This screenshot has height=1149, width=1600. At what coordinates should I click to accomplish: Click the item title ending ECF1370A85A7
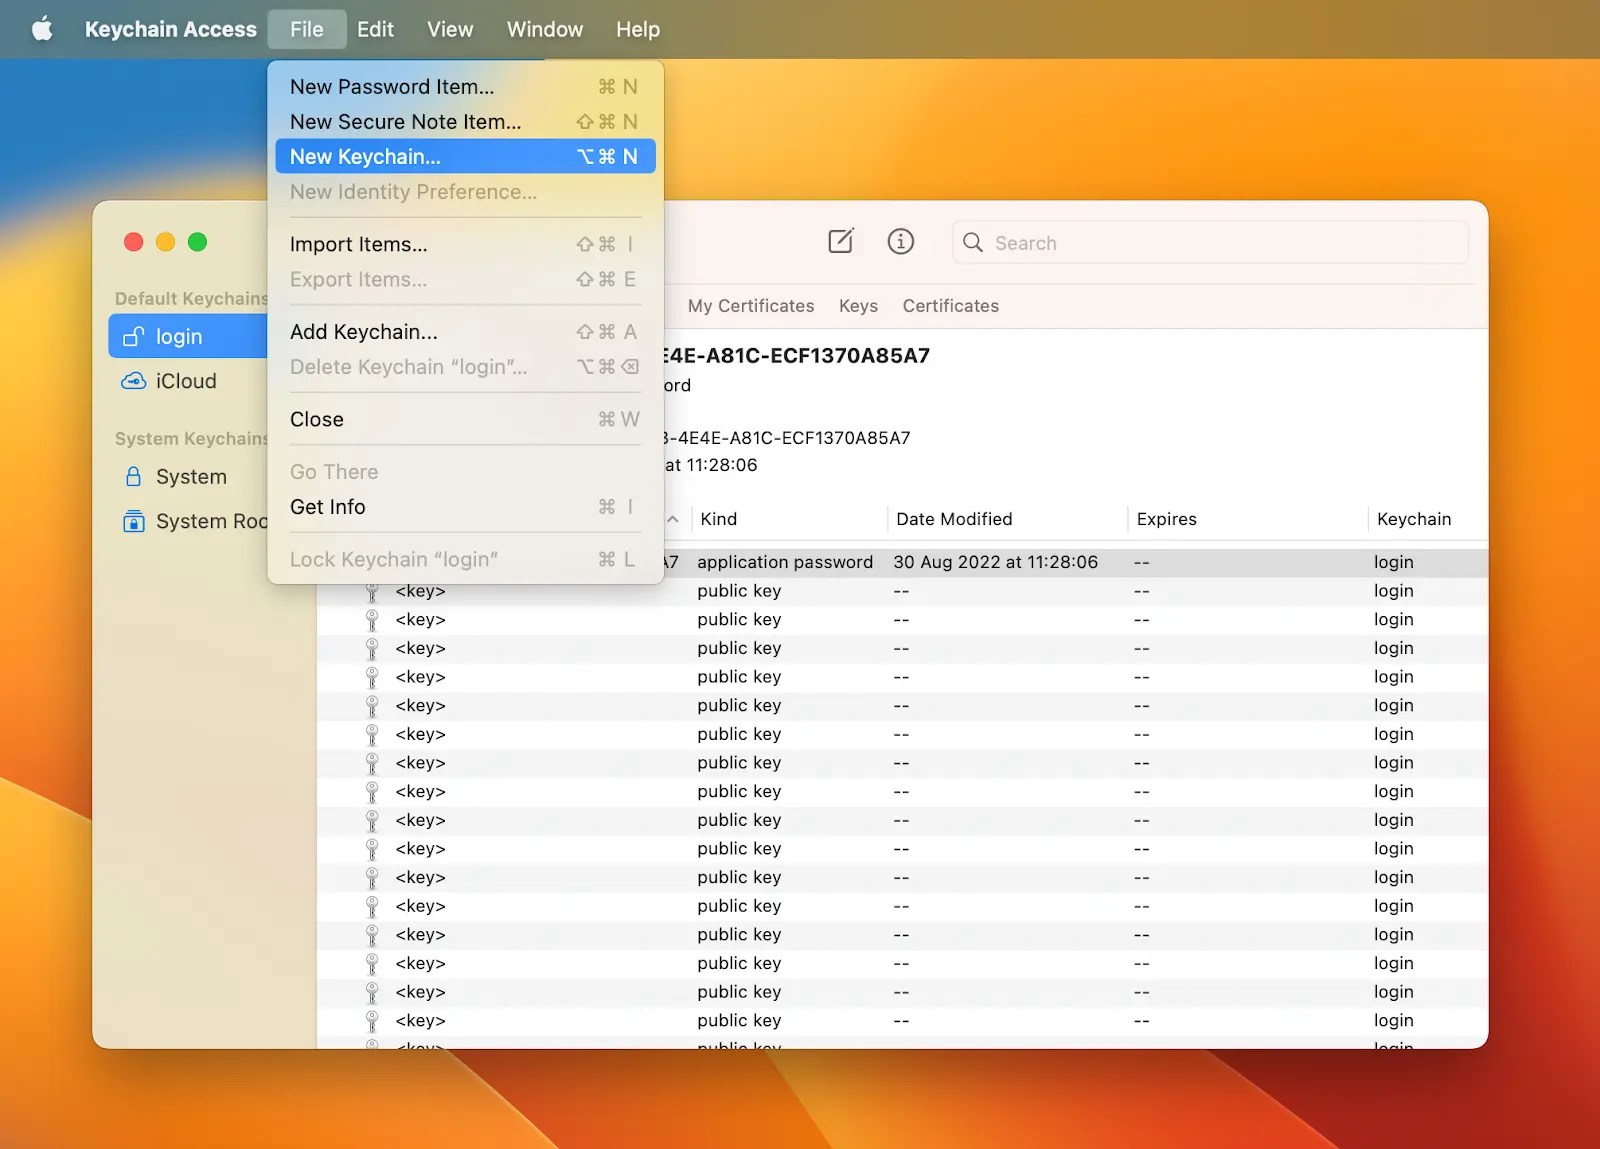[797, 355]
